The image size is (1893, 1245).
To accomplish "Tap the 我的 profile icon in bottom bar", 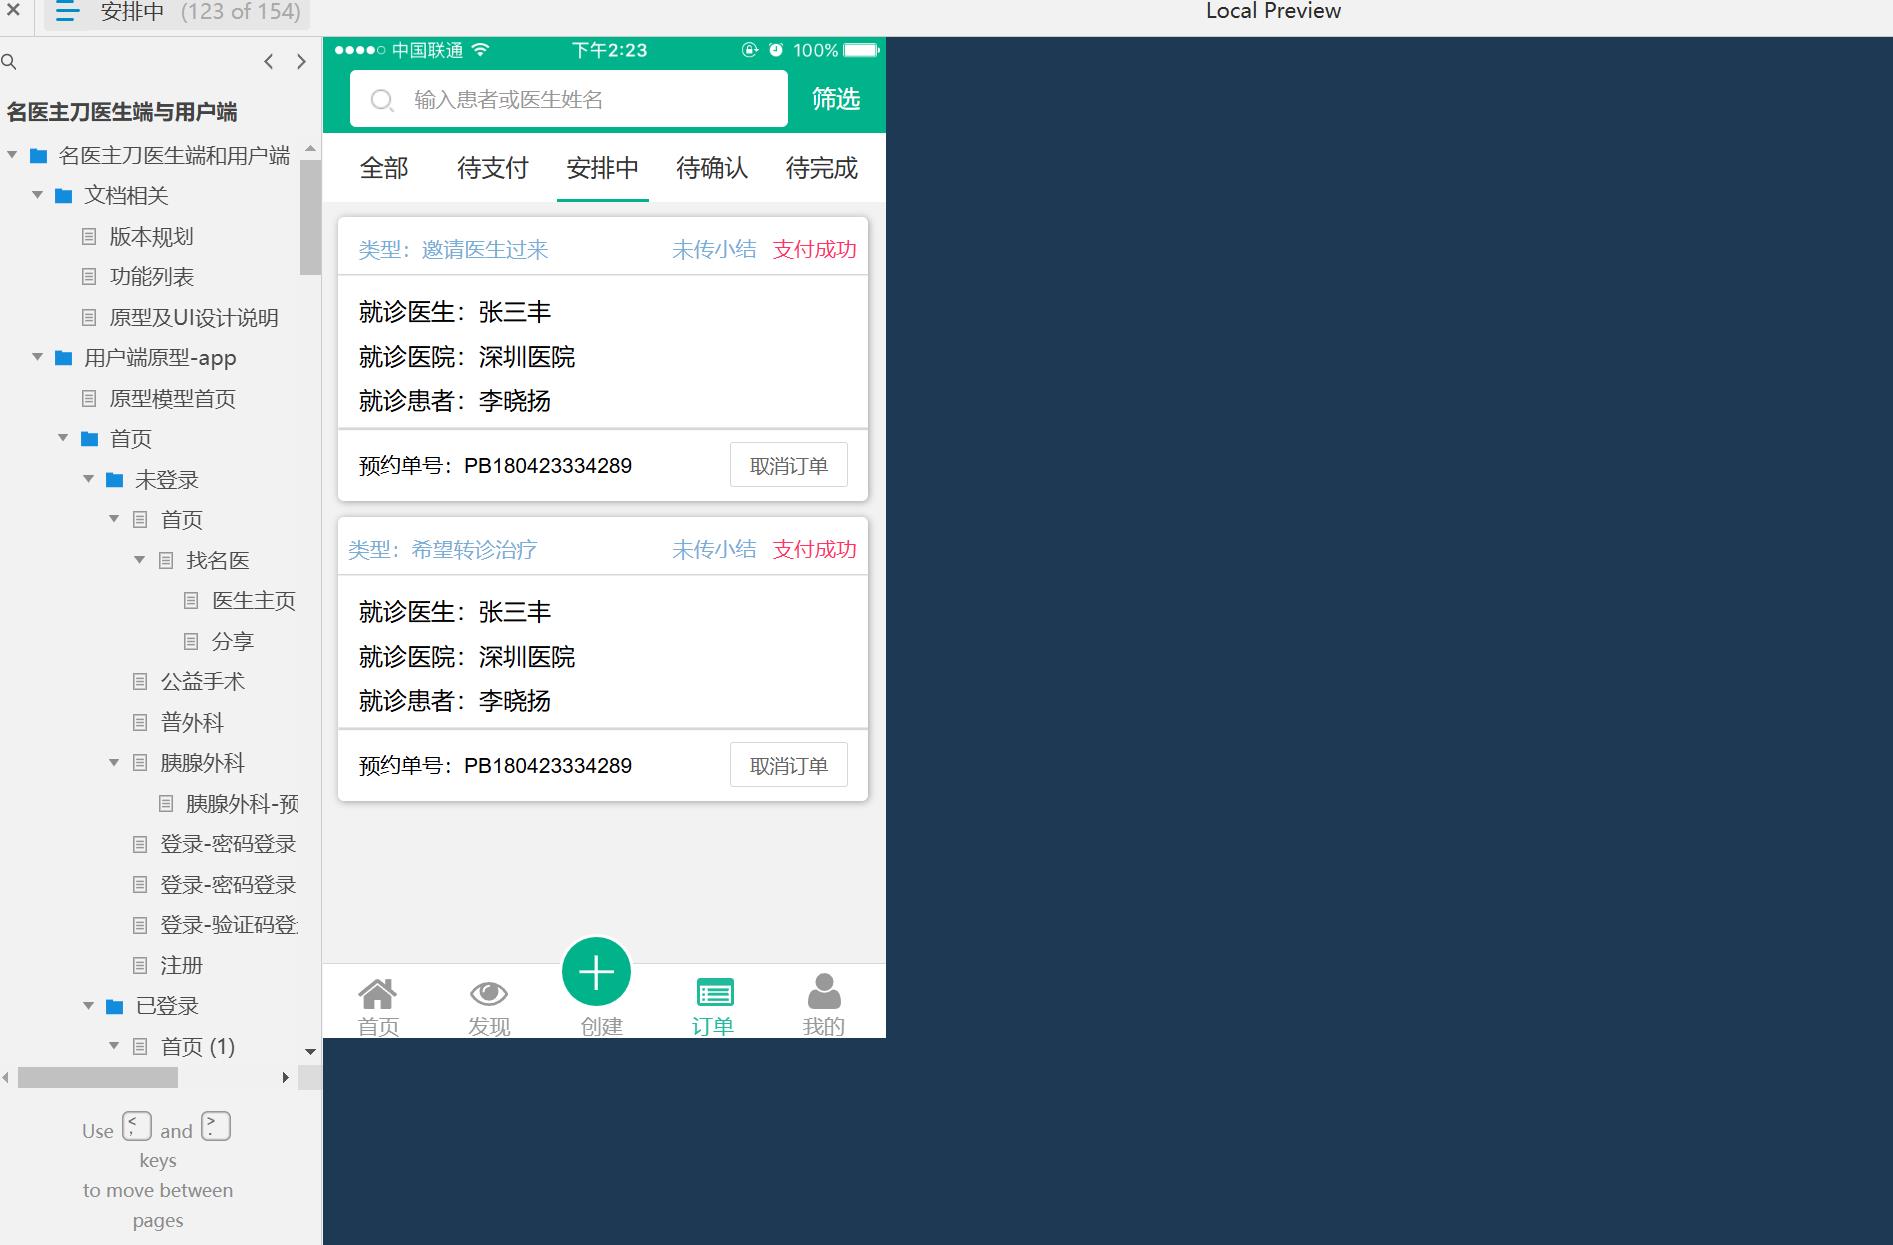I will click(824, 992).
